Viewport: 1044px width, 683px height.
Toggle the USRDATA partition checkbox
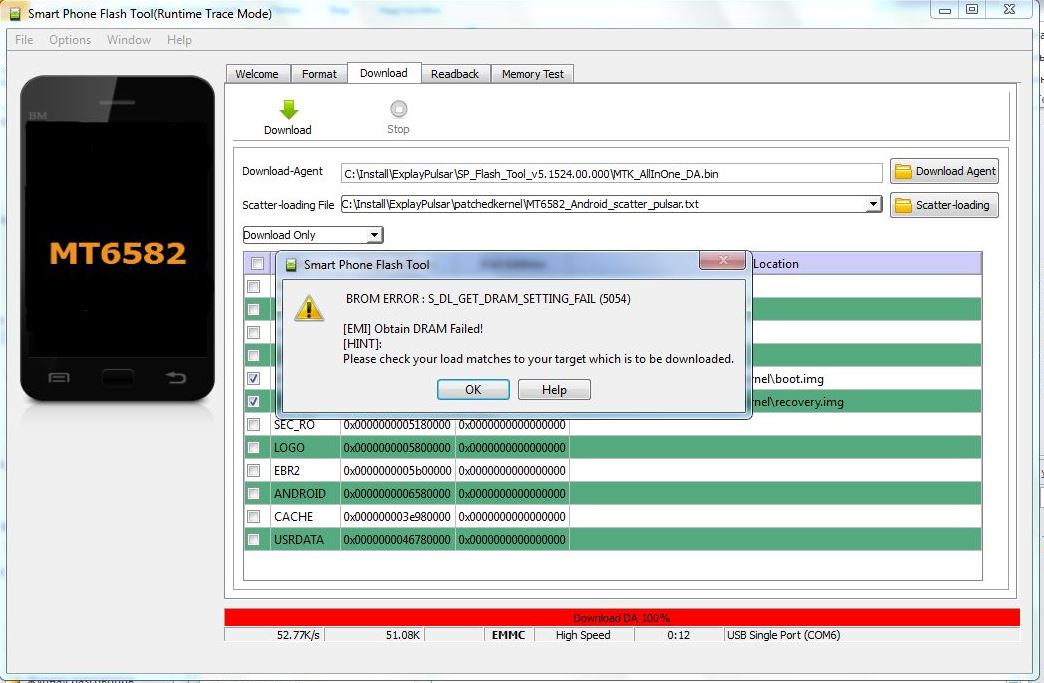pos(254,539)
